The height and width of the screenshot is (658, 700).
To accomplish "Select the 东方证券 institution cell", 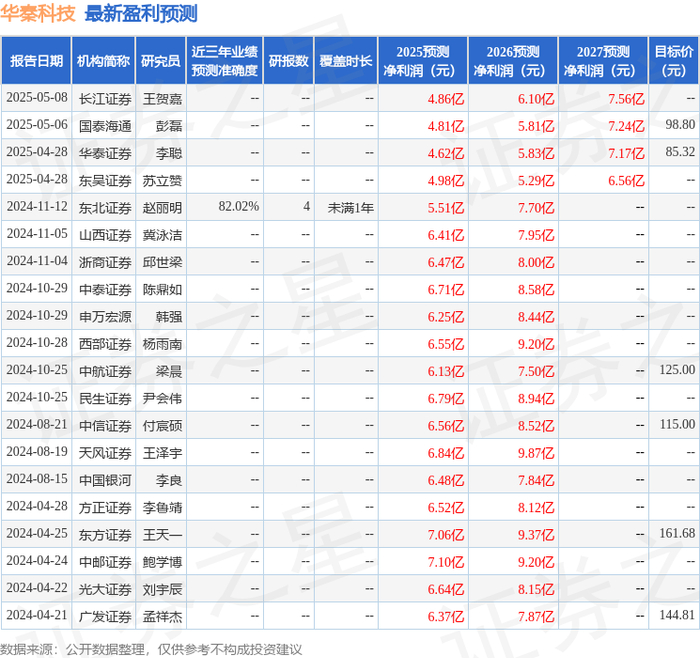I will (x=105, y=534).
